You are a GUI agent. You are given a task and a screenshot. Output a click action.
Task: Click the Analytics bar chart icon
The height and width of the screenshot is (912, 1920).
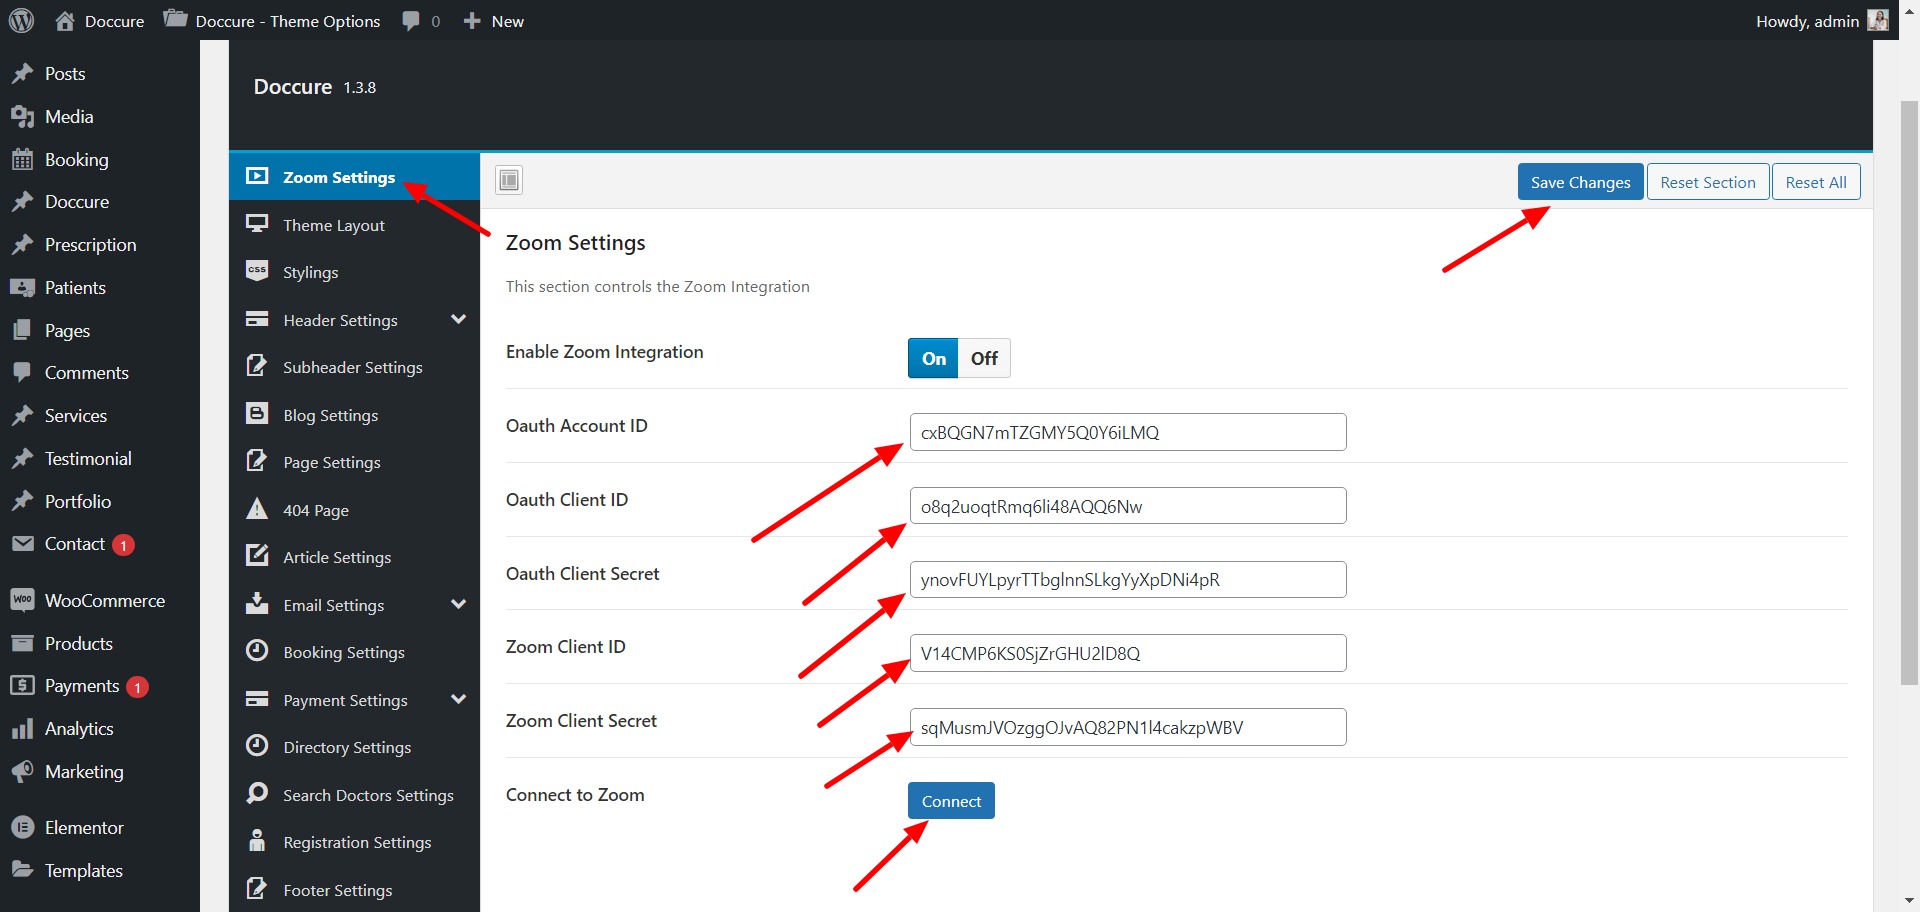22,729
